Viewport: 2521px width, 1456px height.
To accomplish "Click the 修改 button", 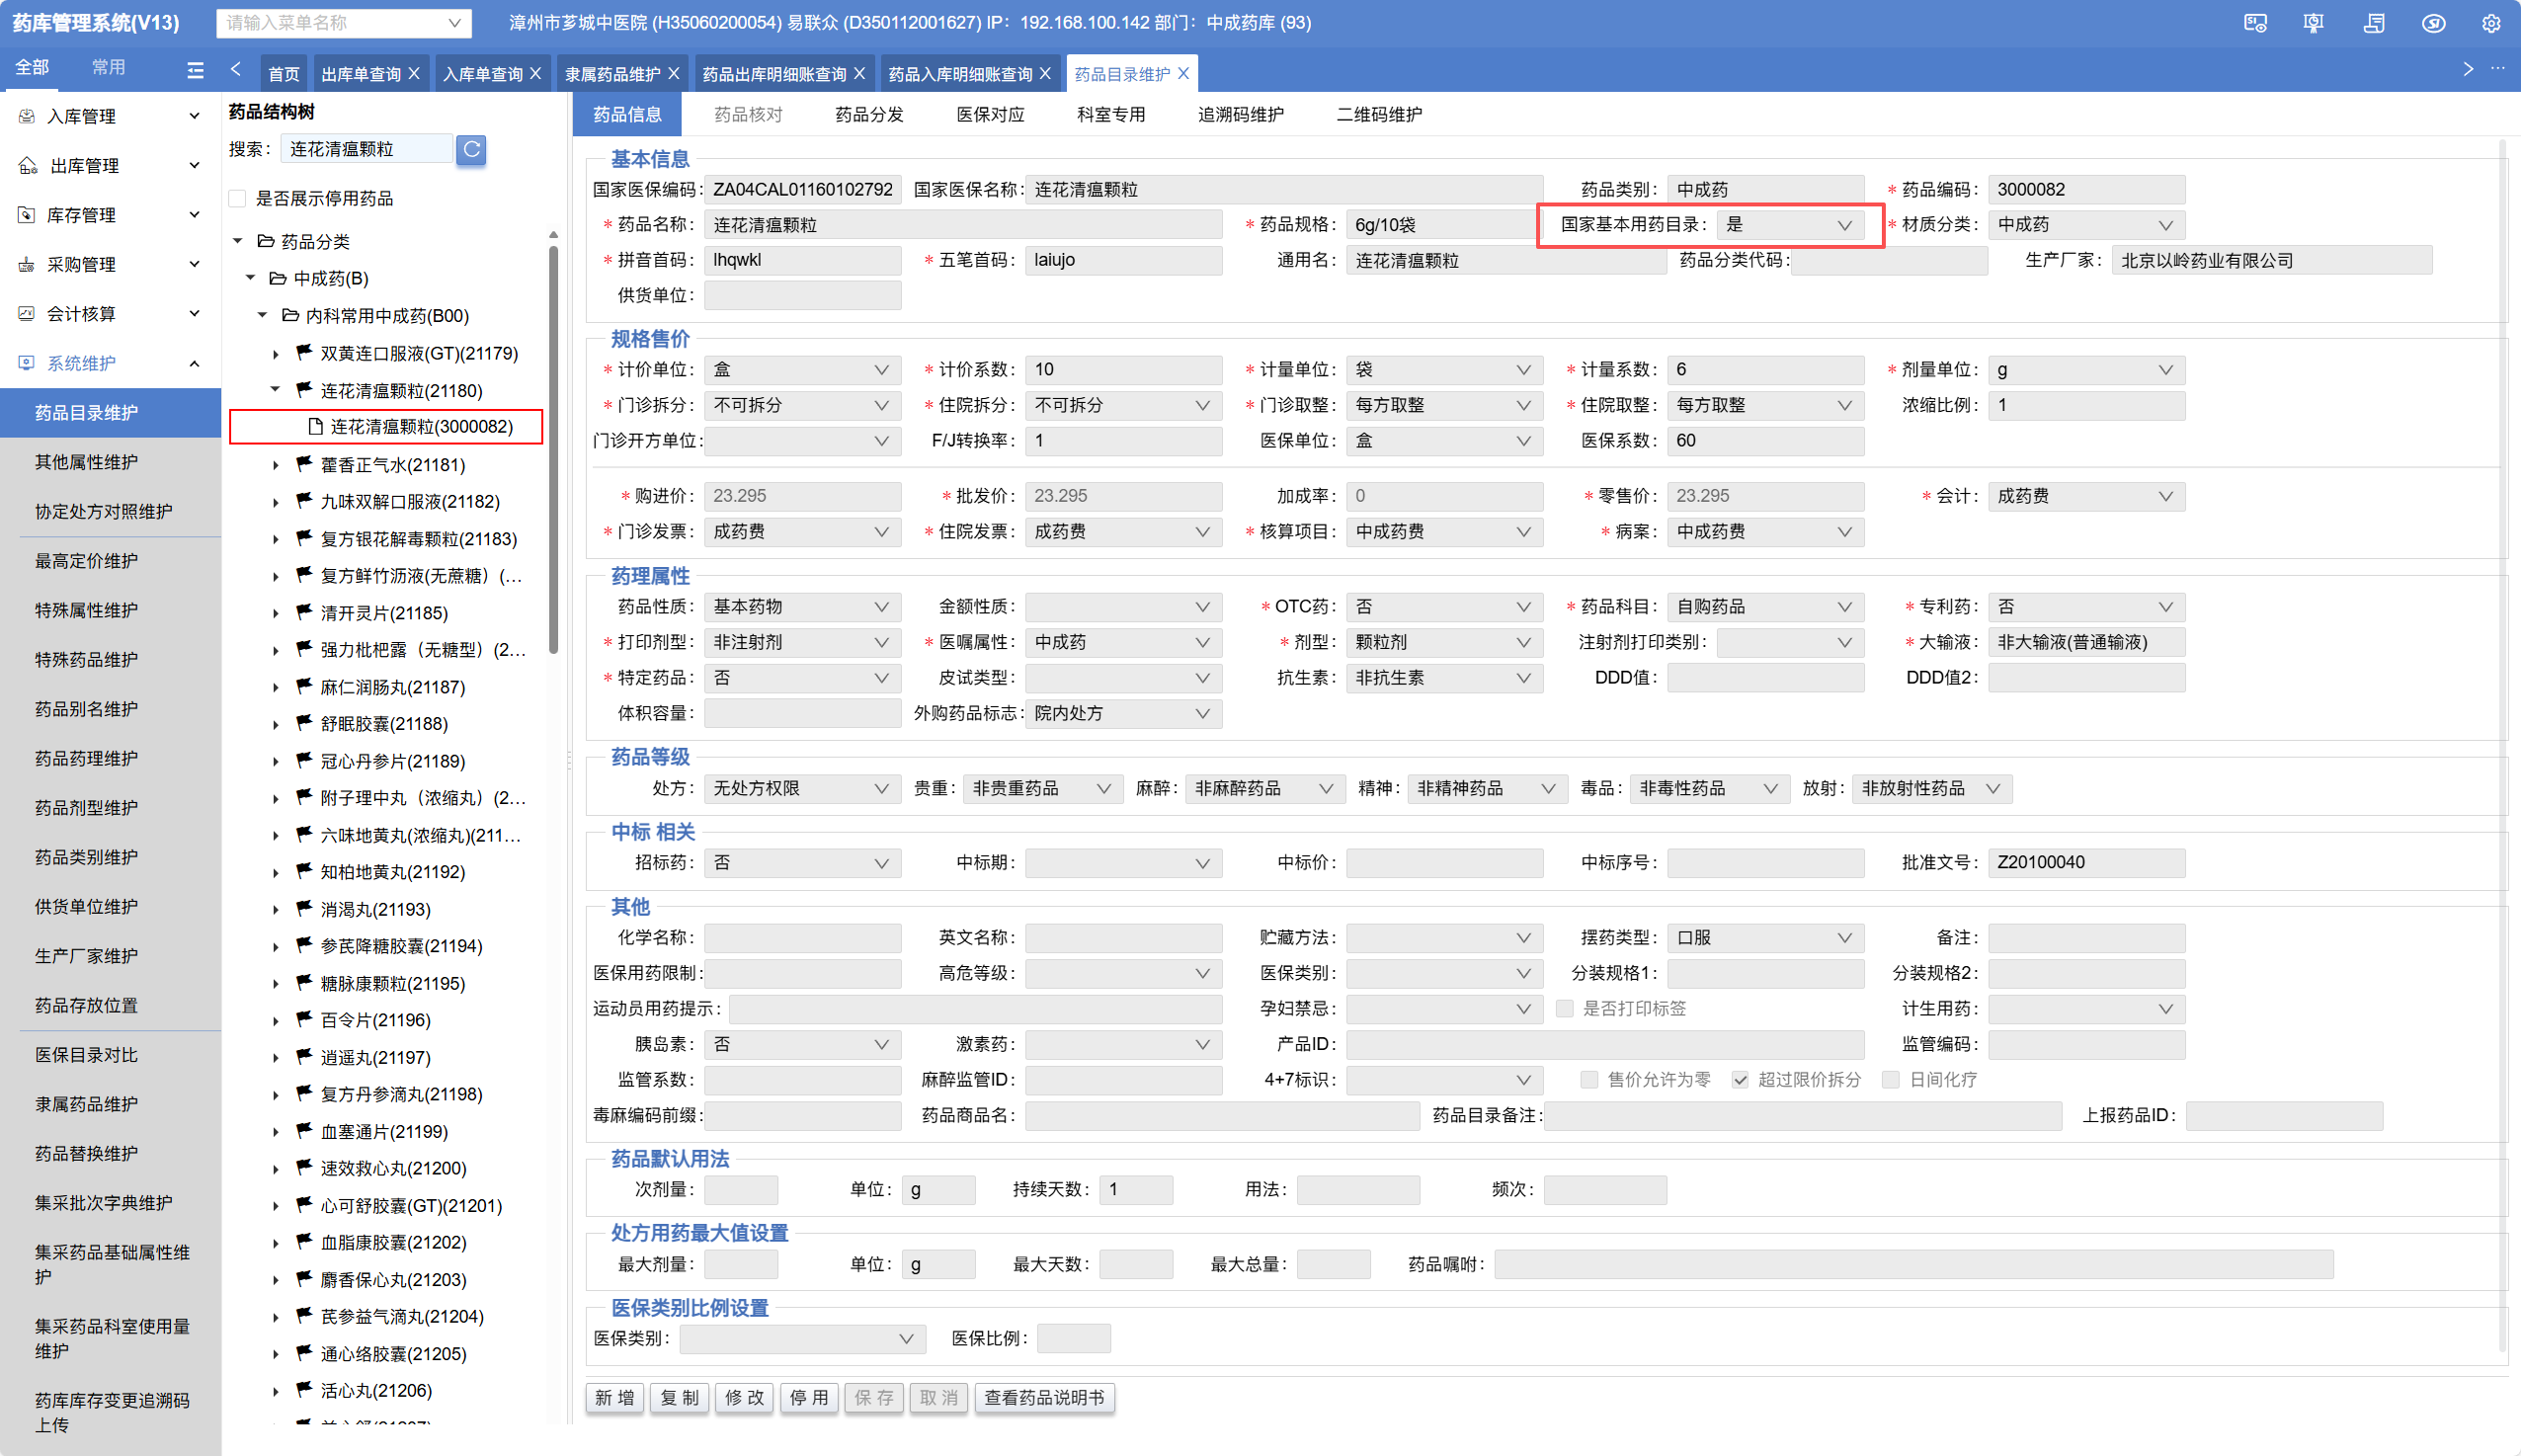I will (744, 1397).
